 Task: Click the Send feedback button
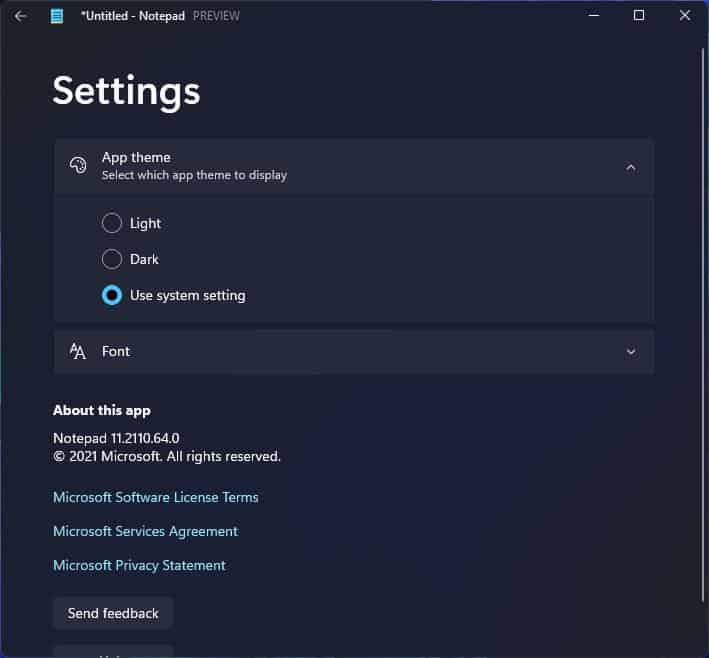coord(113,613)
